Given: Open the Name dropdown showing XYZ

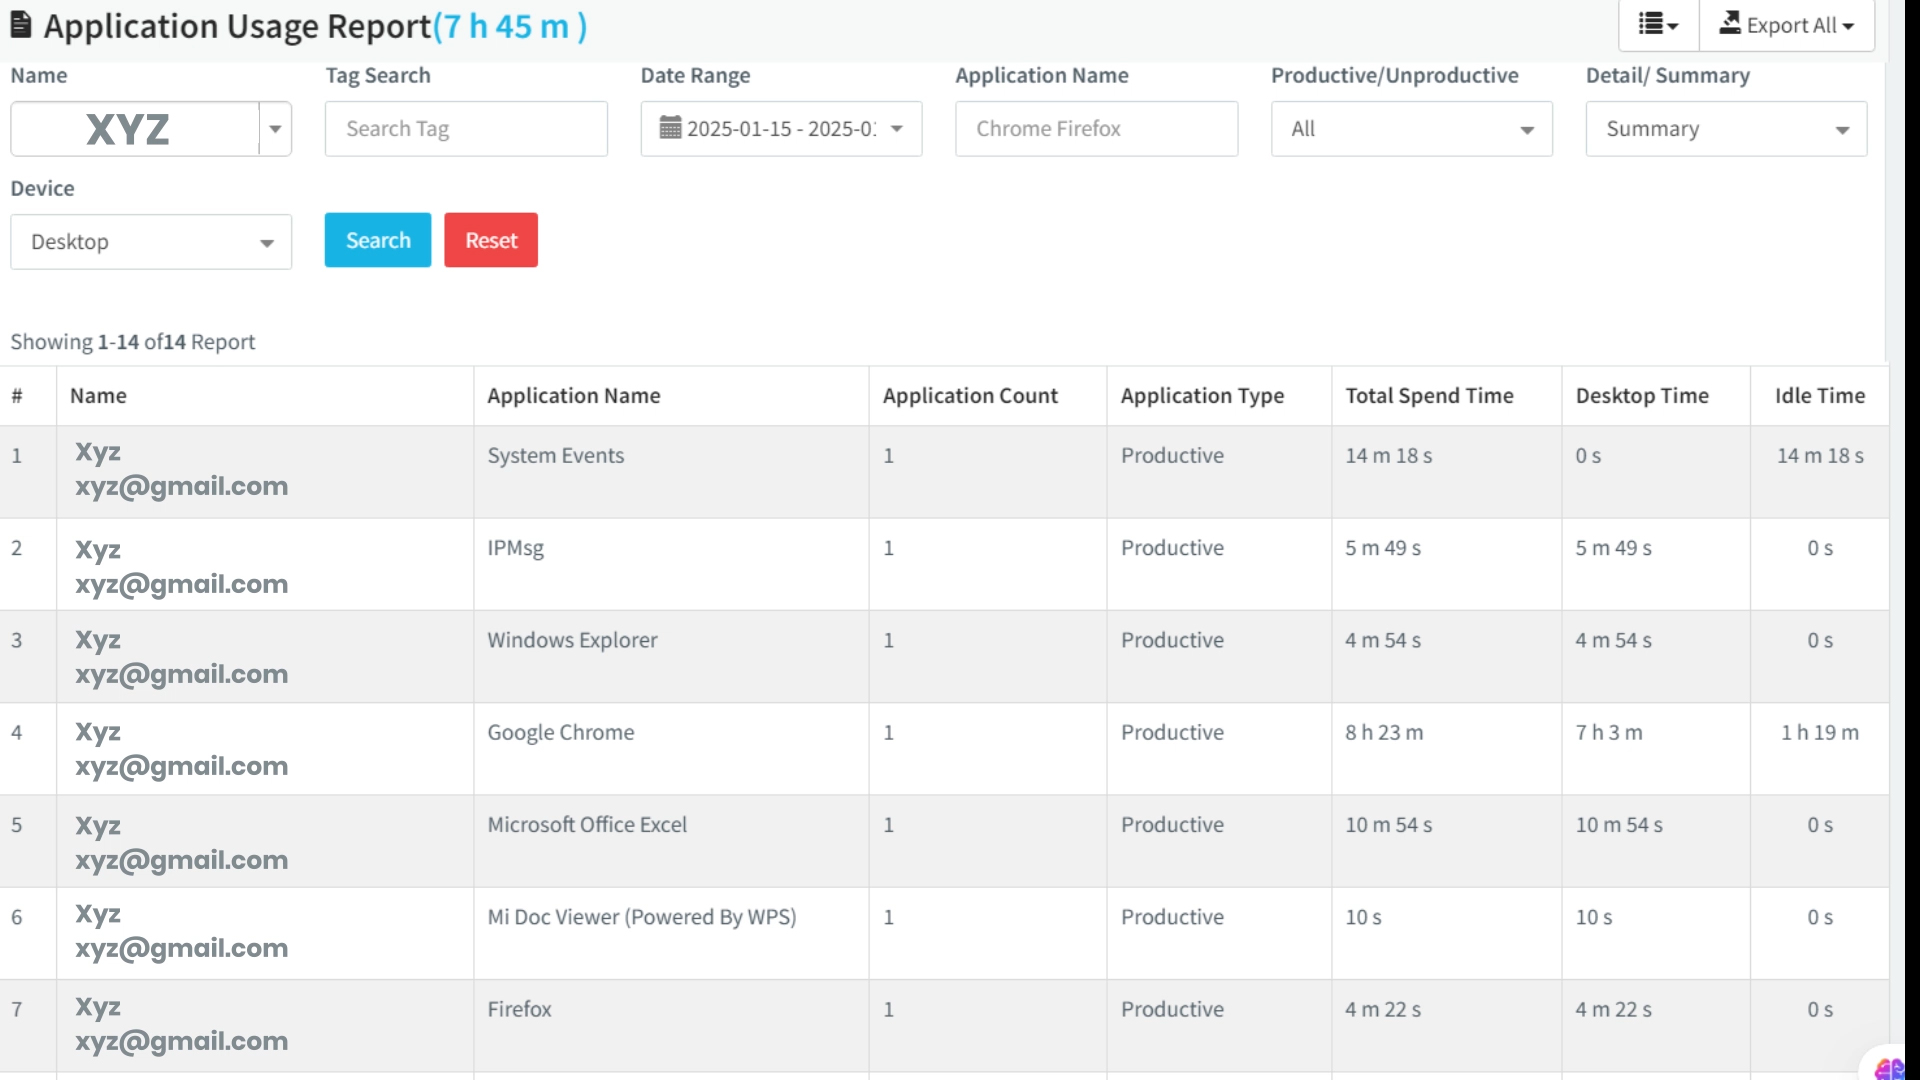Looking at the screenshot, I should pyautogui.click(x=151, y=129).
